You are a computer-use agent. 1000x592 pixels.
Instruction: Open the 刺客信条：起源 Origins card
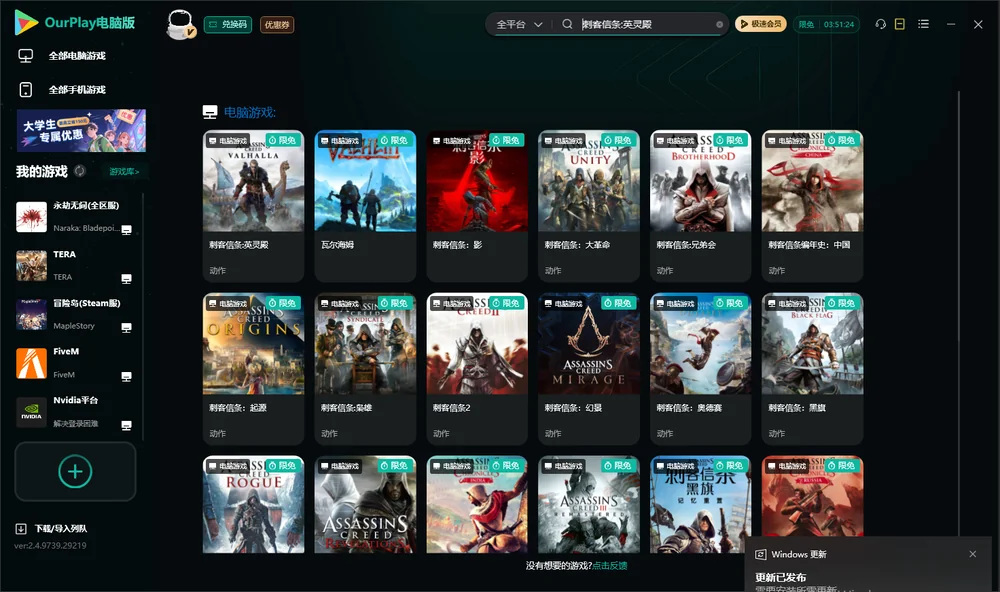(253, 369)
